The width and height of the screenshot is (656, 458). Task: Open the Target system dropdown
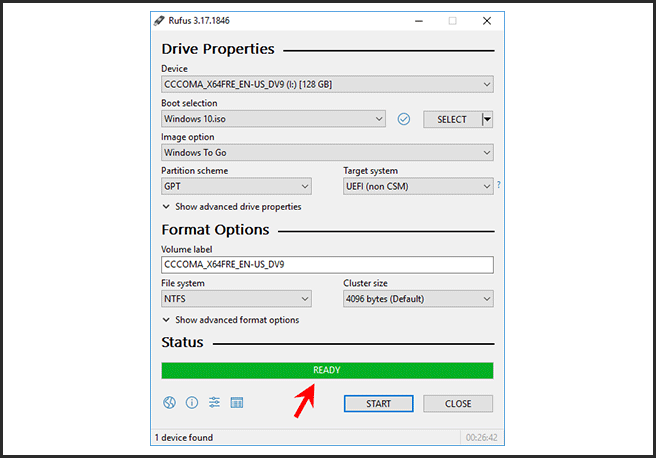point(418,187)
